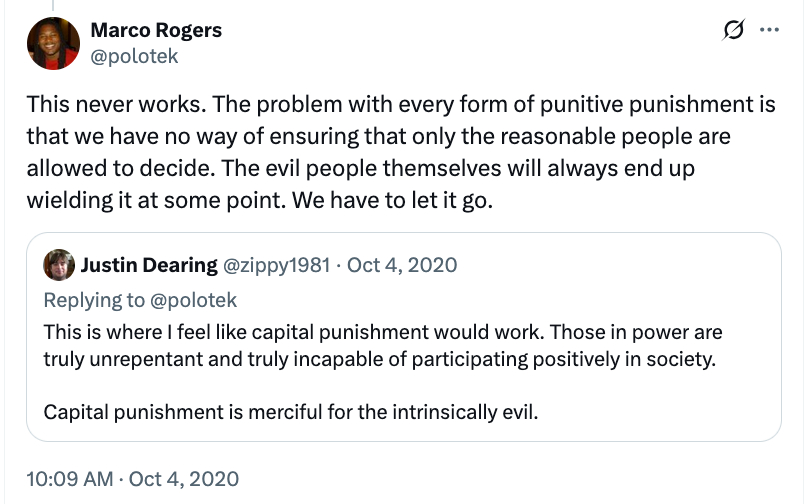This screenshot has height=504, width=808.
Task: Click Marco Rogers' profile avatar
Action: 48,43
